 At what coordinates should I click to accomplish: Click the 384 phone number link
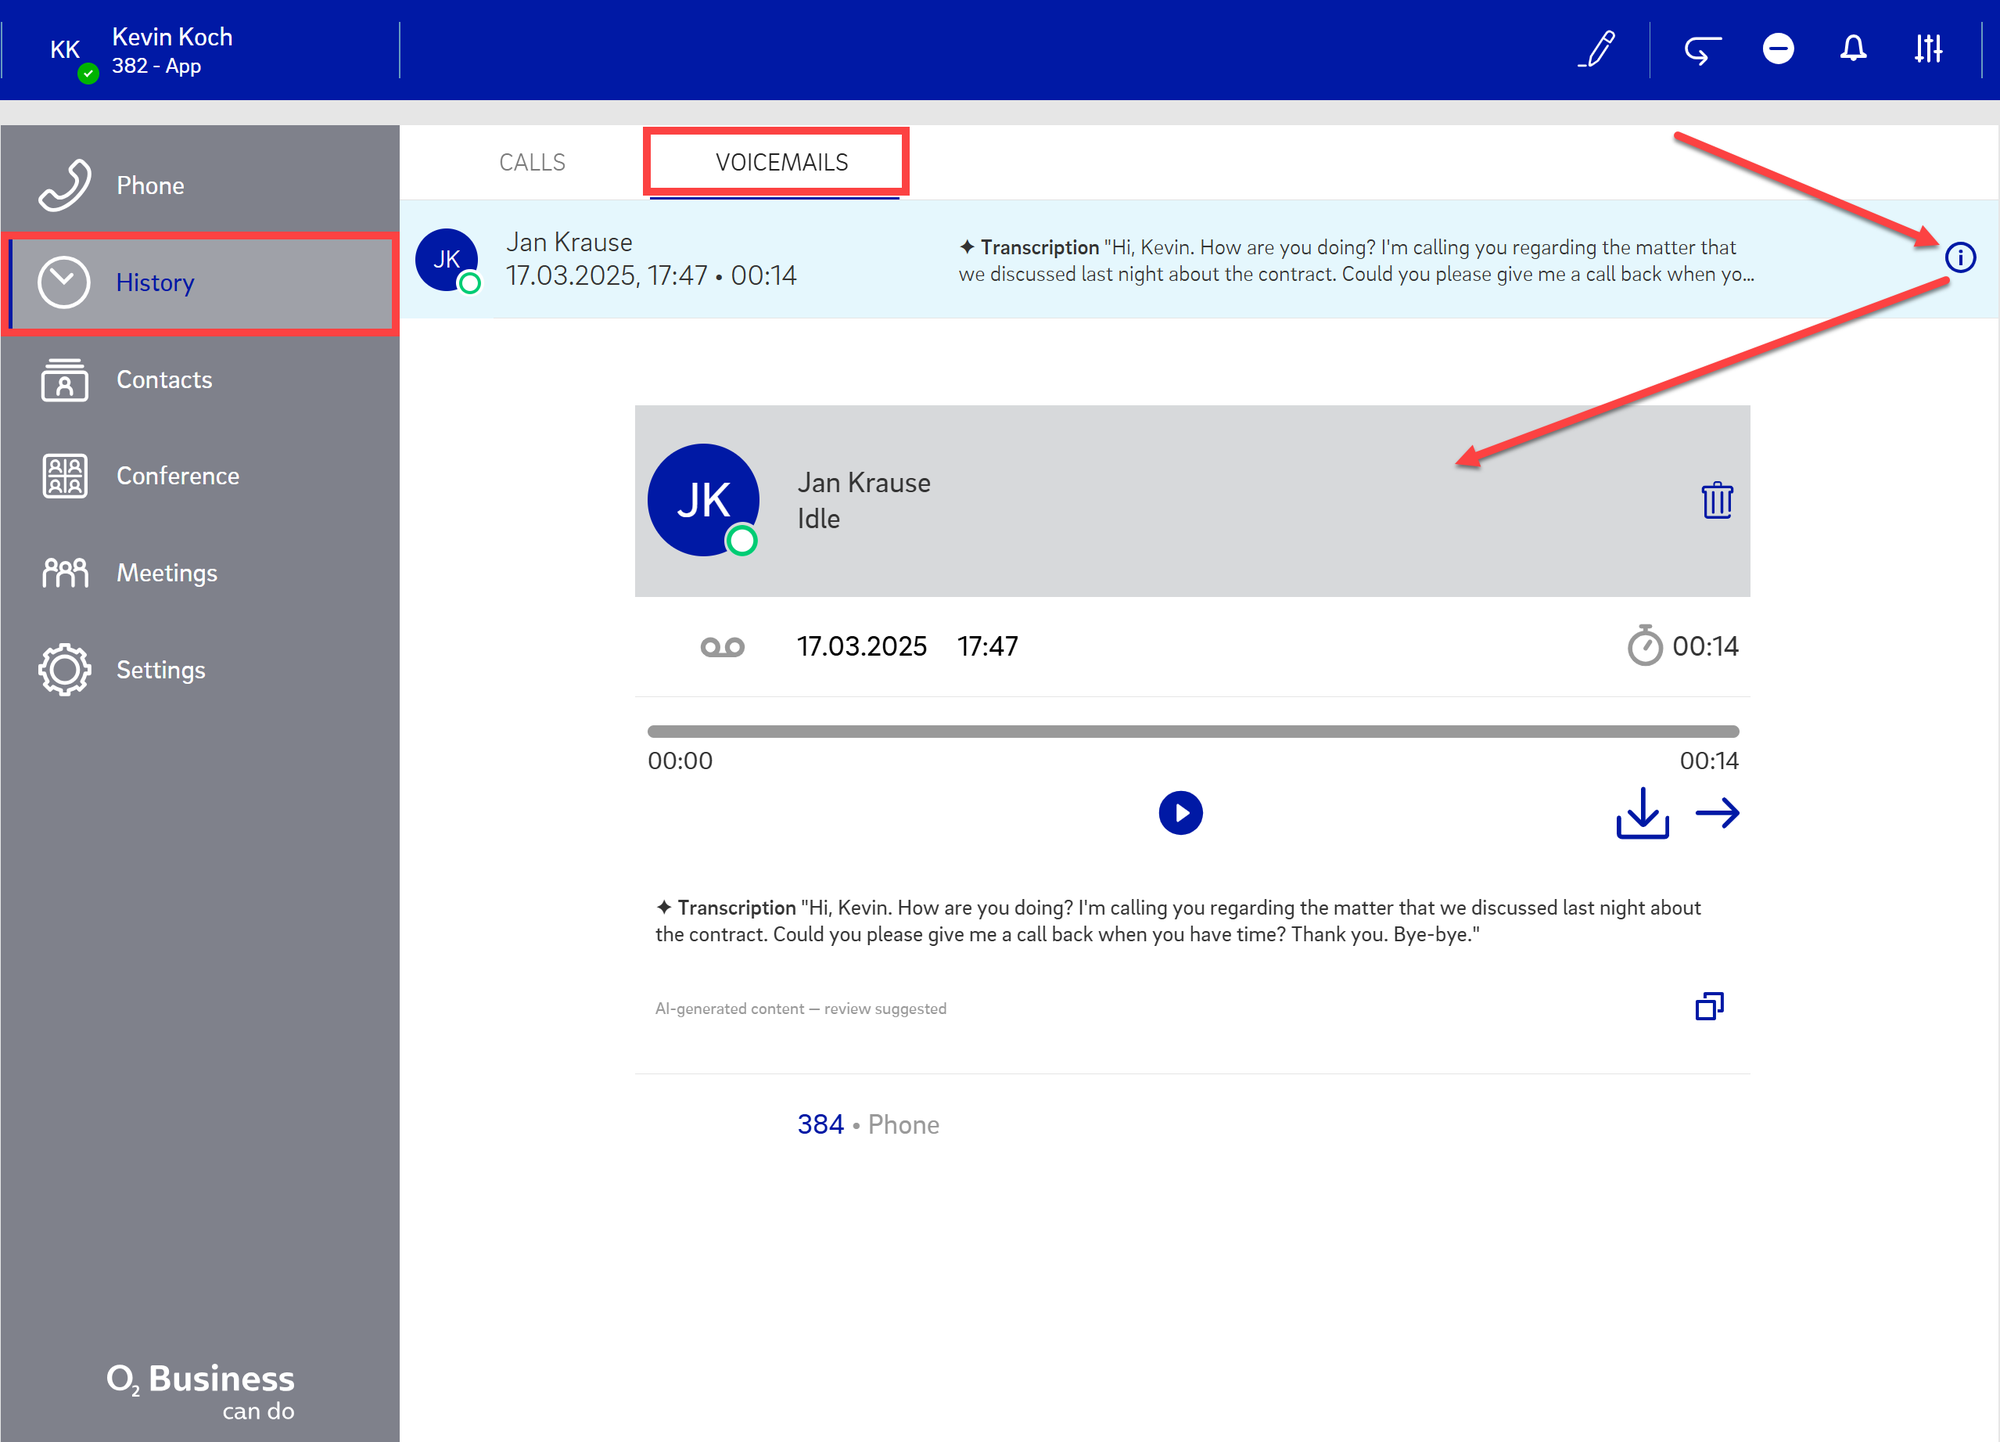820,1125
